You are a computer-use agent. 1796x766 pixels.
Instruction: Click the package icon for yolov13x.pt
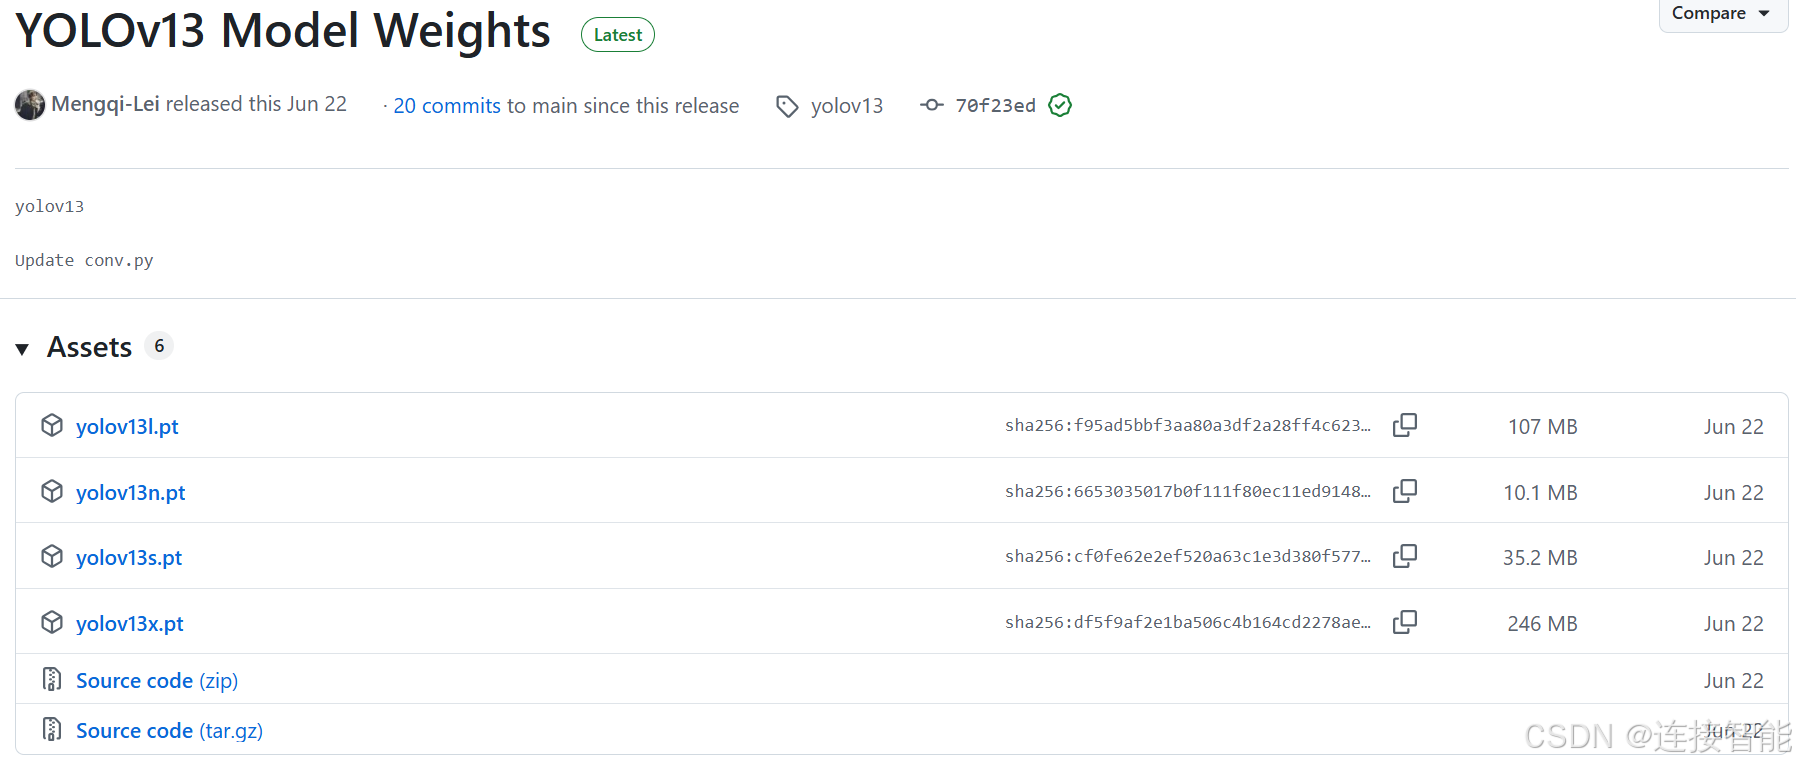[x=52, y=622]
